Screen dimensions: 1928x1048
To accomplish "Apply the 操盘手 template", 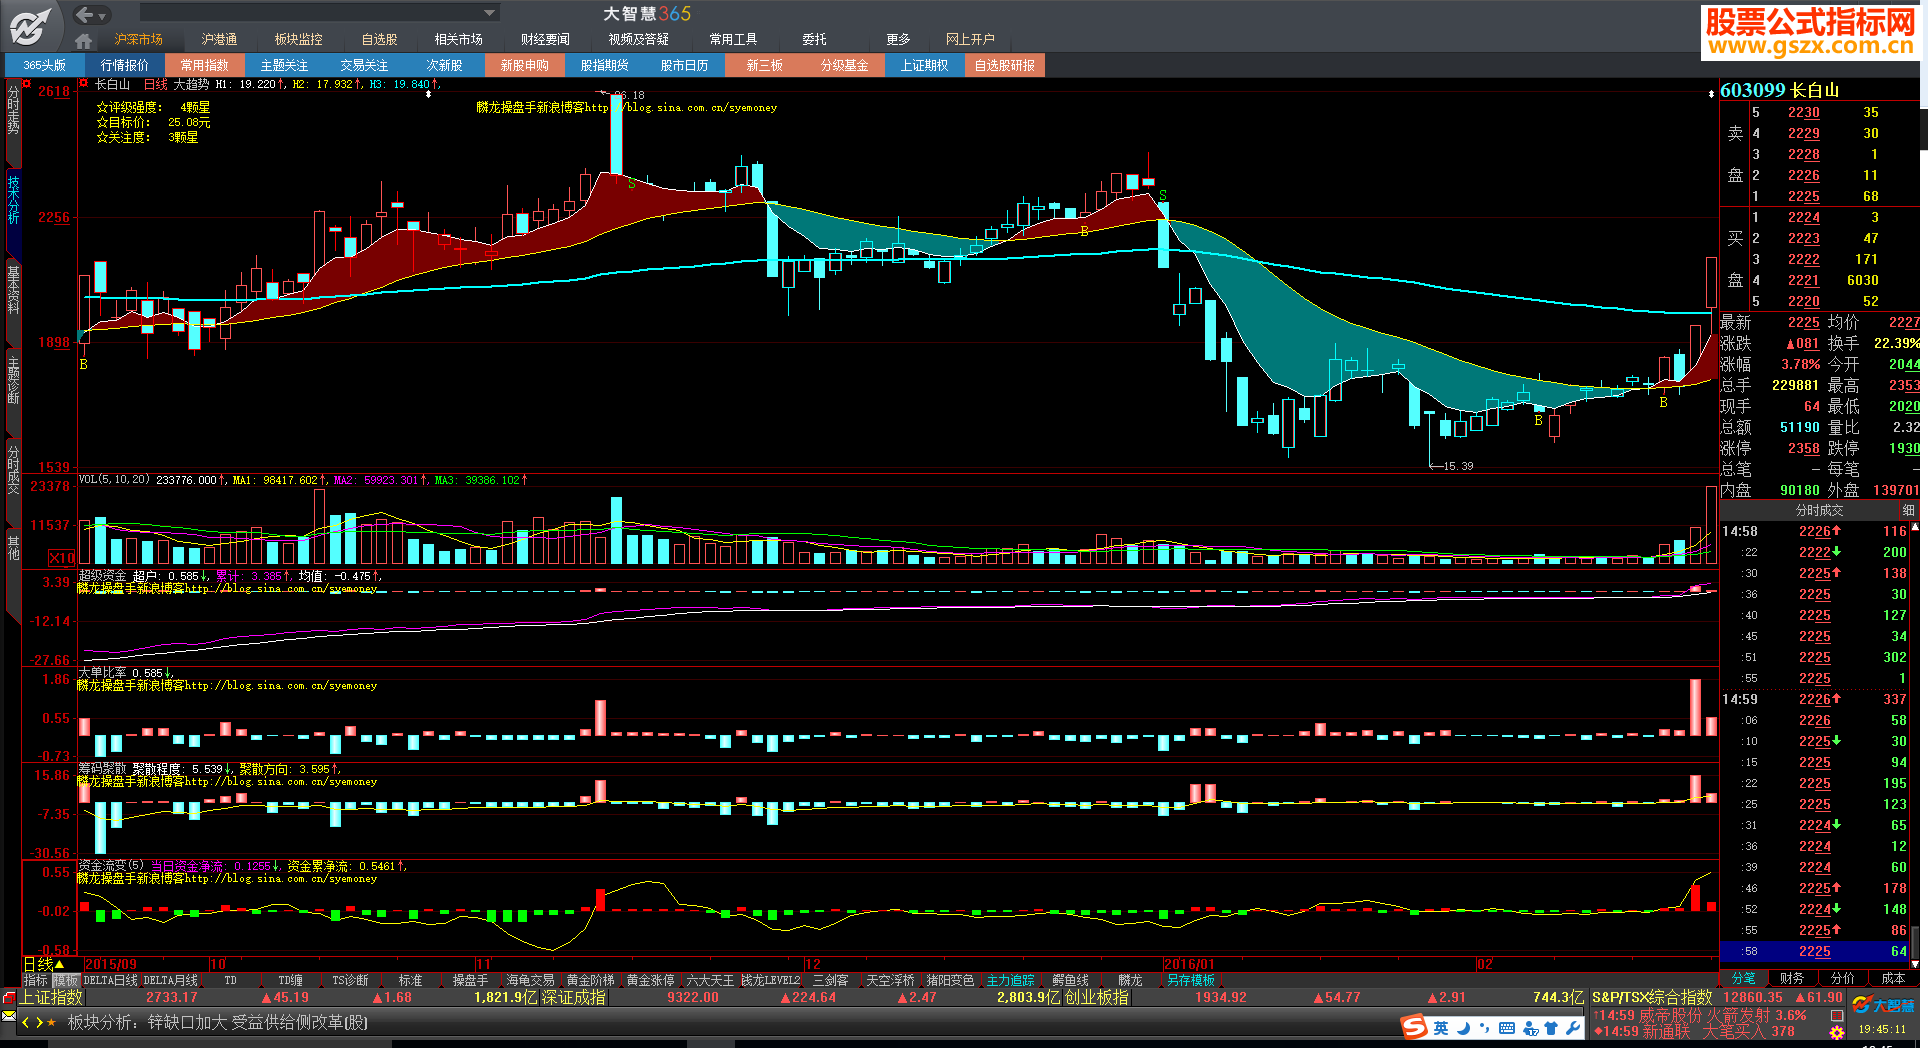I will click(470, 980).
